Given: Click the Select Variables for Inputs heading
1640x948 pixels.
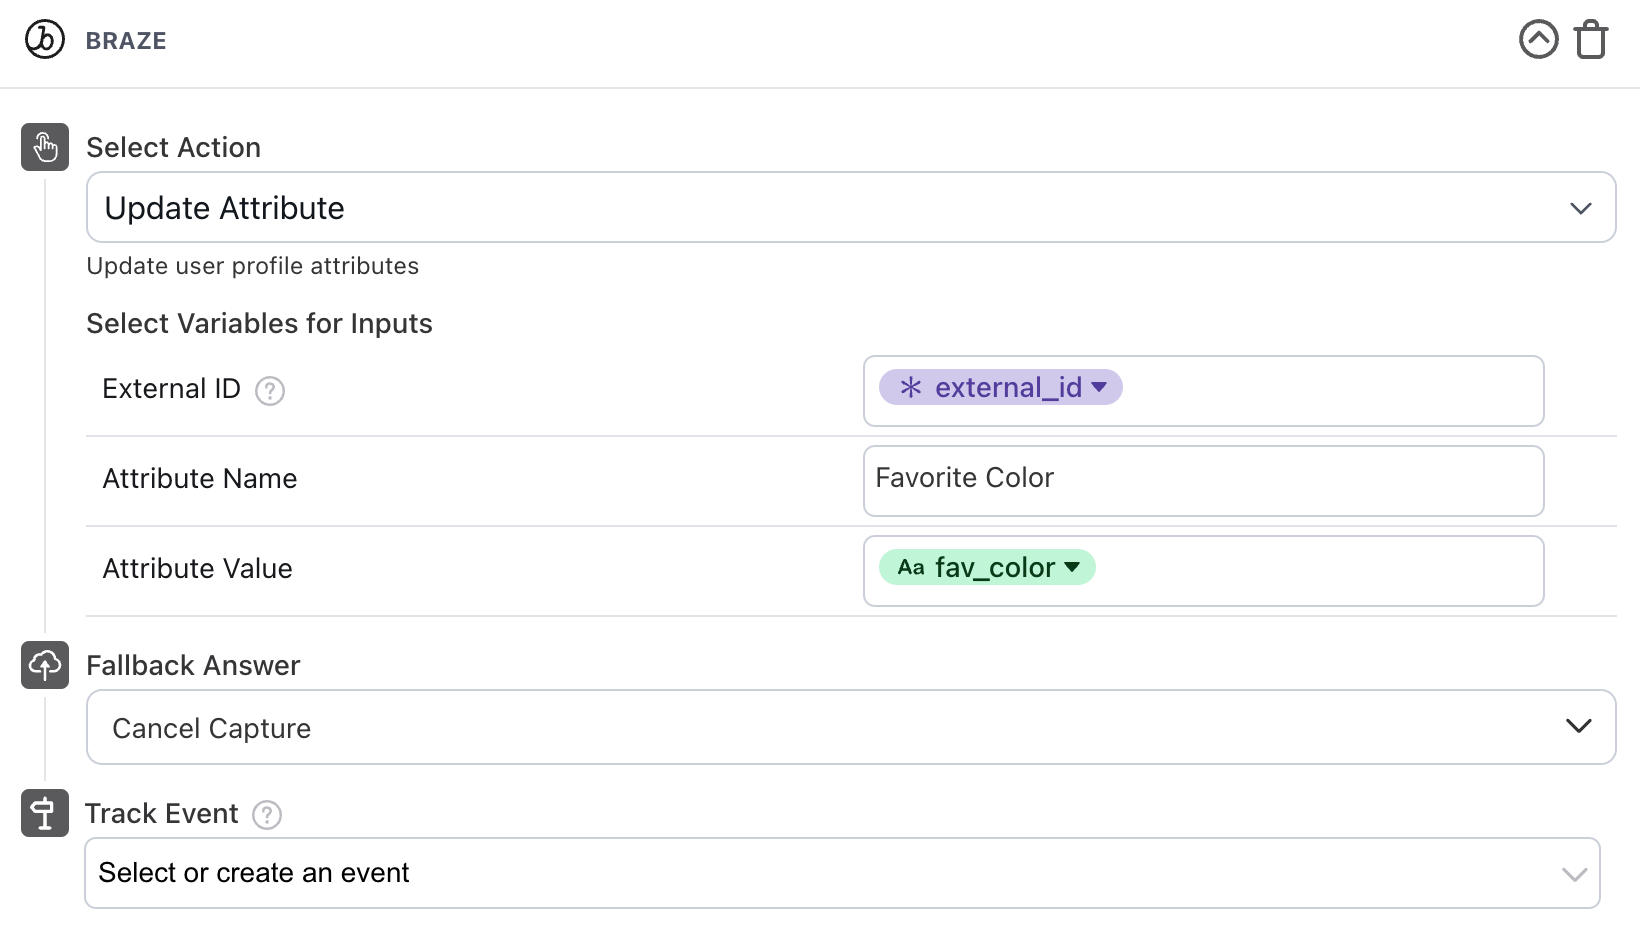Looking at the screenshot, I should (259, 323).
